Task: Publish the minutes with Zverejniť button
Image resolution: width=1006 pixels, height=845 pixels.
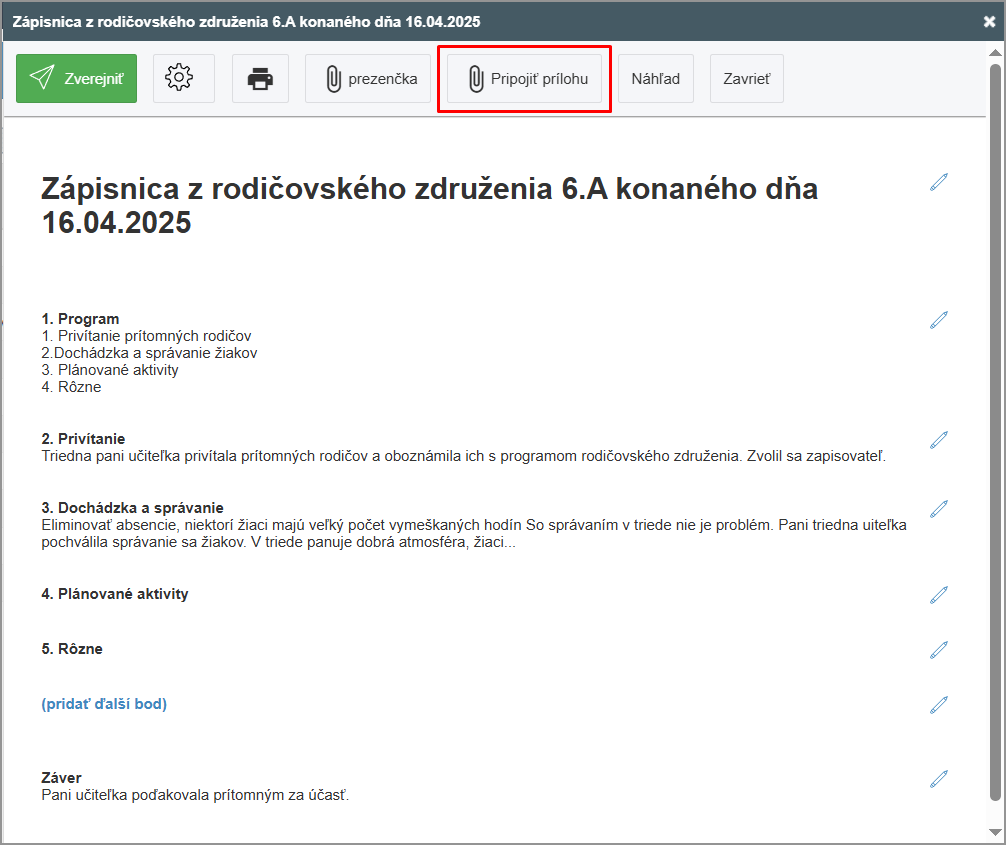Action: pos(76,78)
